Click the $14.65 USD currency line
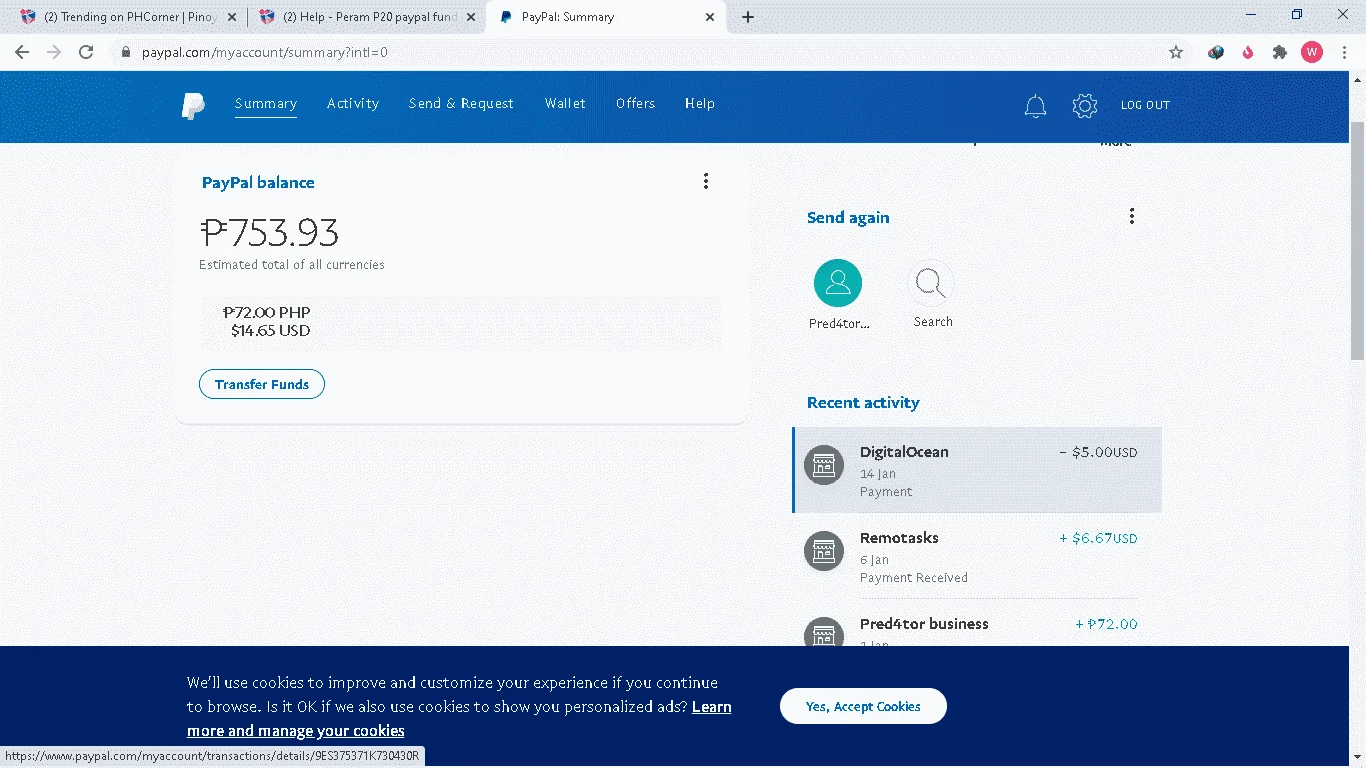This screenshot has height=768, width=1366. 270,330
